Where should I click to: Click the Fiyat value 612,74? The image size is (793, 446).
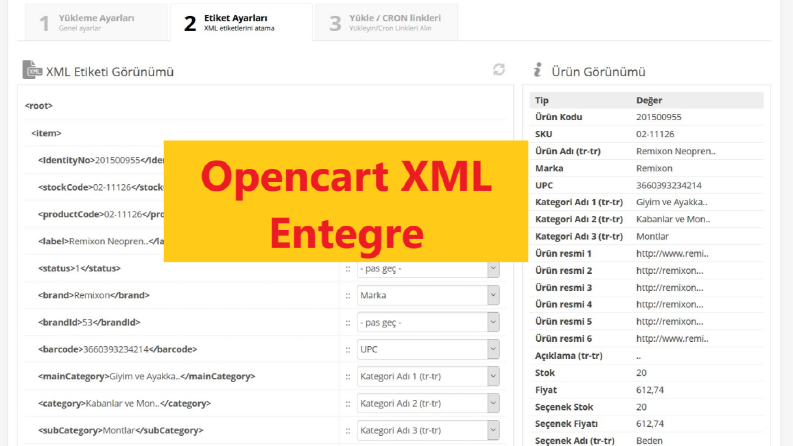tap(650, 390)
